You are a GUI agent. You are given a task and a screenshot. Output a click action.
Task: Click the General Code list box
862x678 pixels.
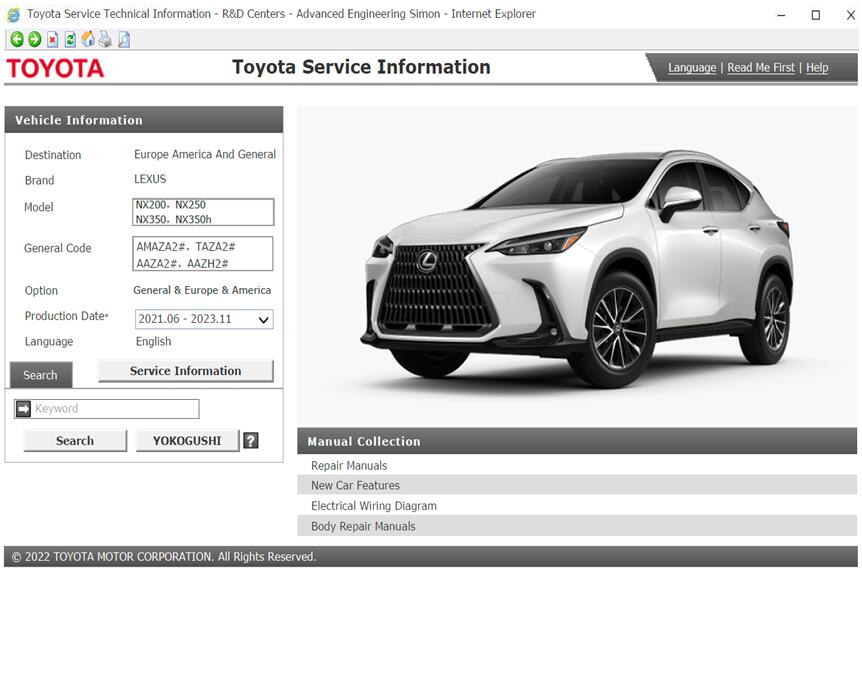(x=202, y=253)
